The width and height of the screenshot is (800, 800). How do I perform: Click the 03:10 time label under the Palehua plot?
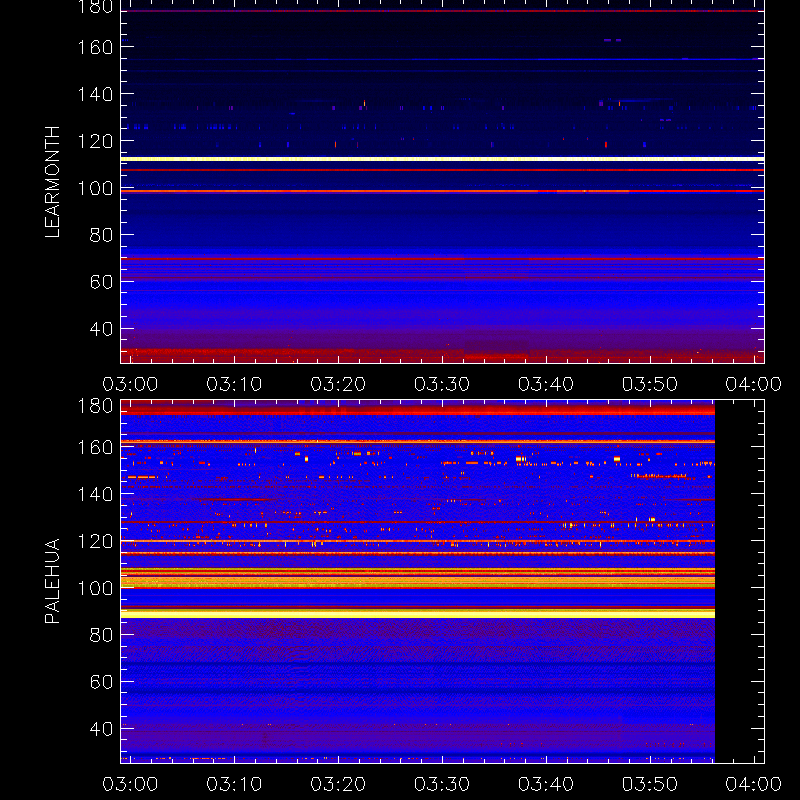(234, 784)
